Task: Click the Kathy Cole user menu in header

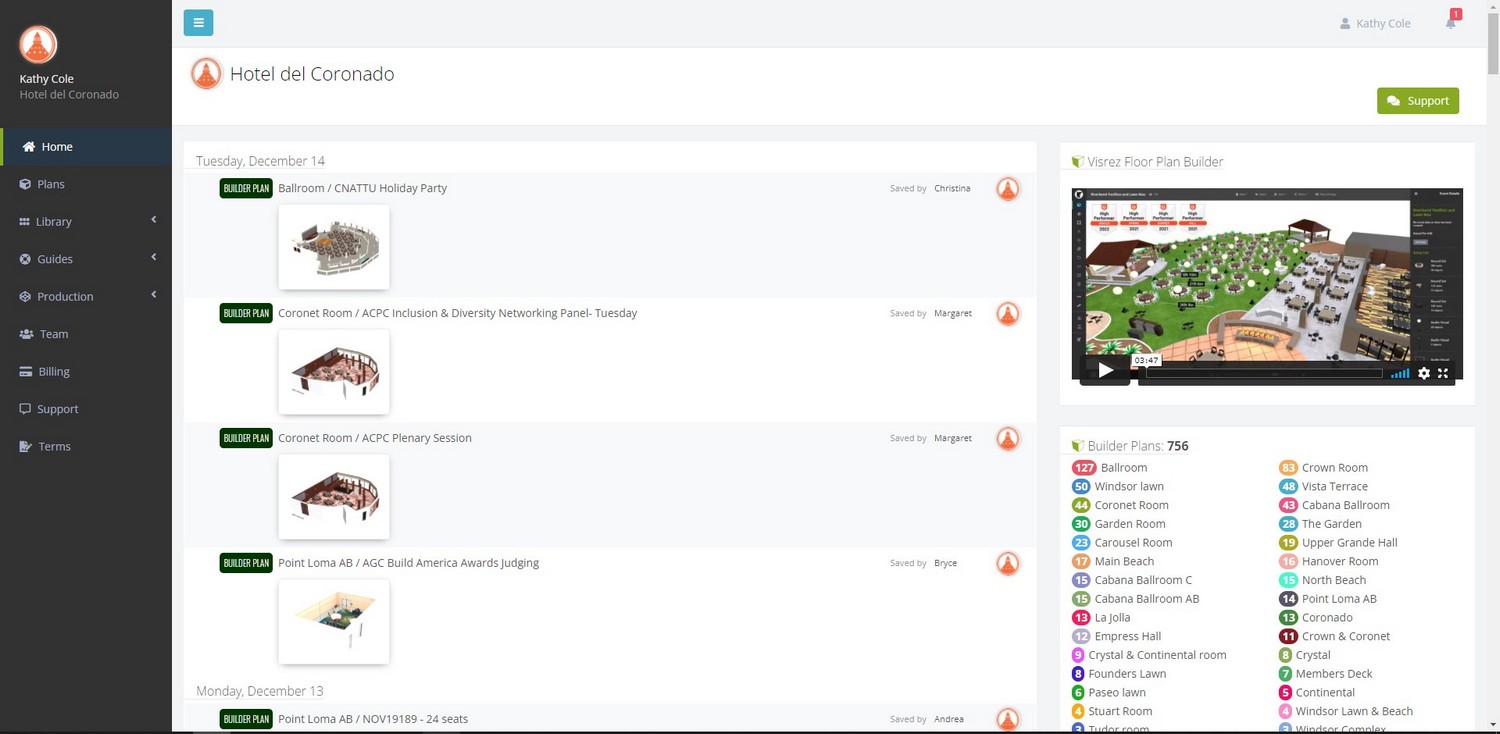Action: point(1375,23)
